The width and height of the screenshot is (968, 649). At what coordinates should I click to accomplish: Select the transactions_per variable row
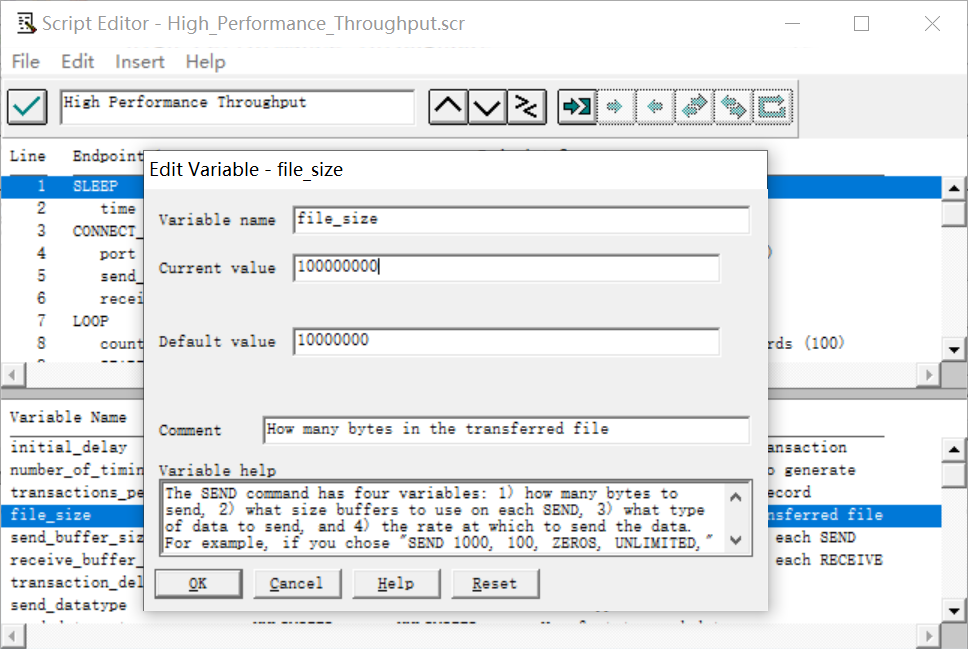(x=73, y=493)
